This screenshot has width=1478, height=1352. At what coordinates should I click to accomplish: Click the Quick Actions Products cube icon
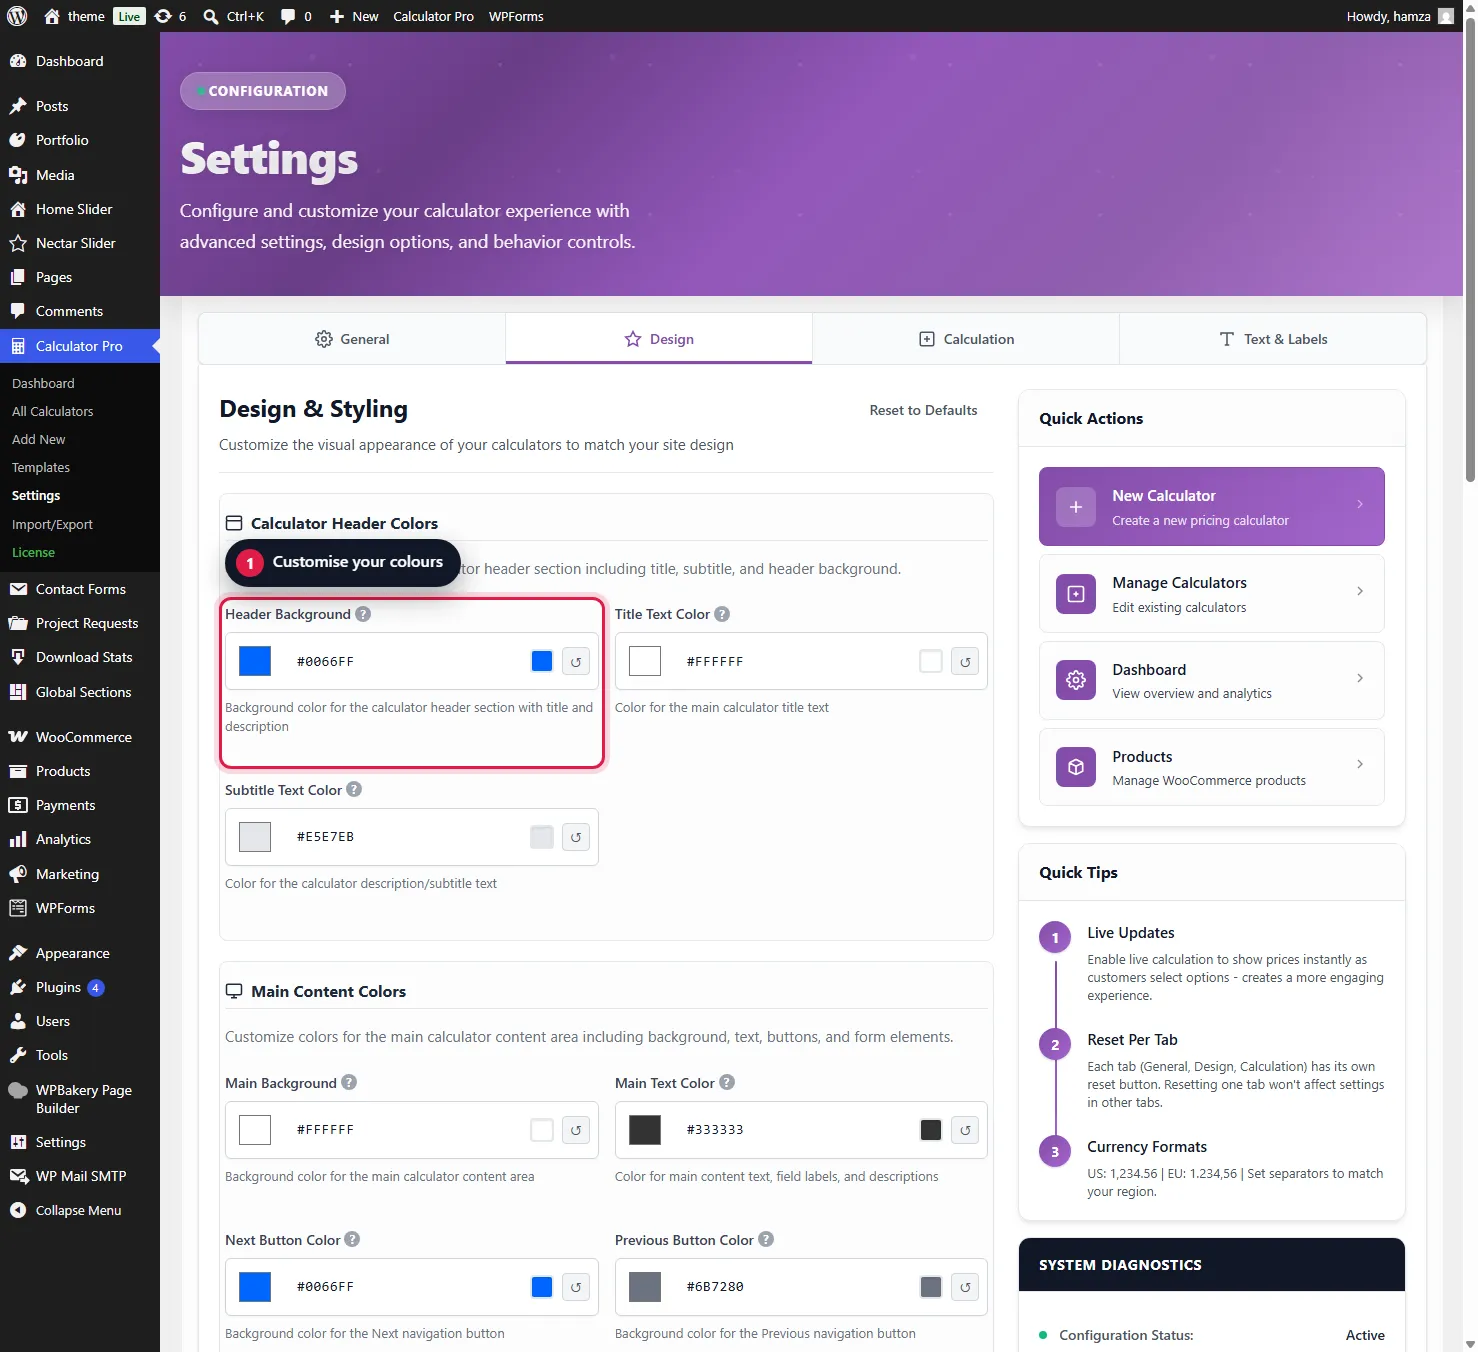click(x=1076, y=767)
